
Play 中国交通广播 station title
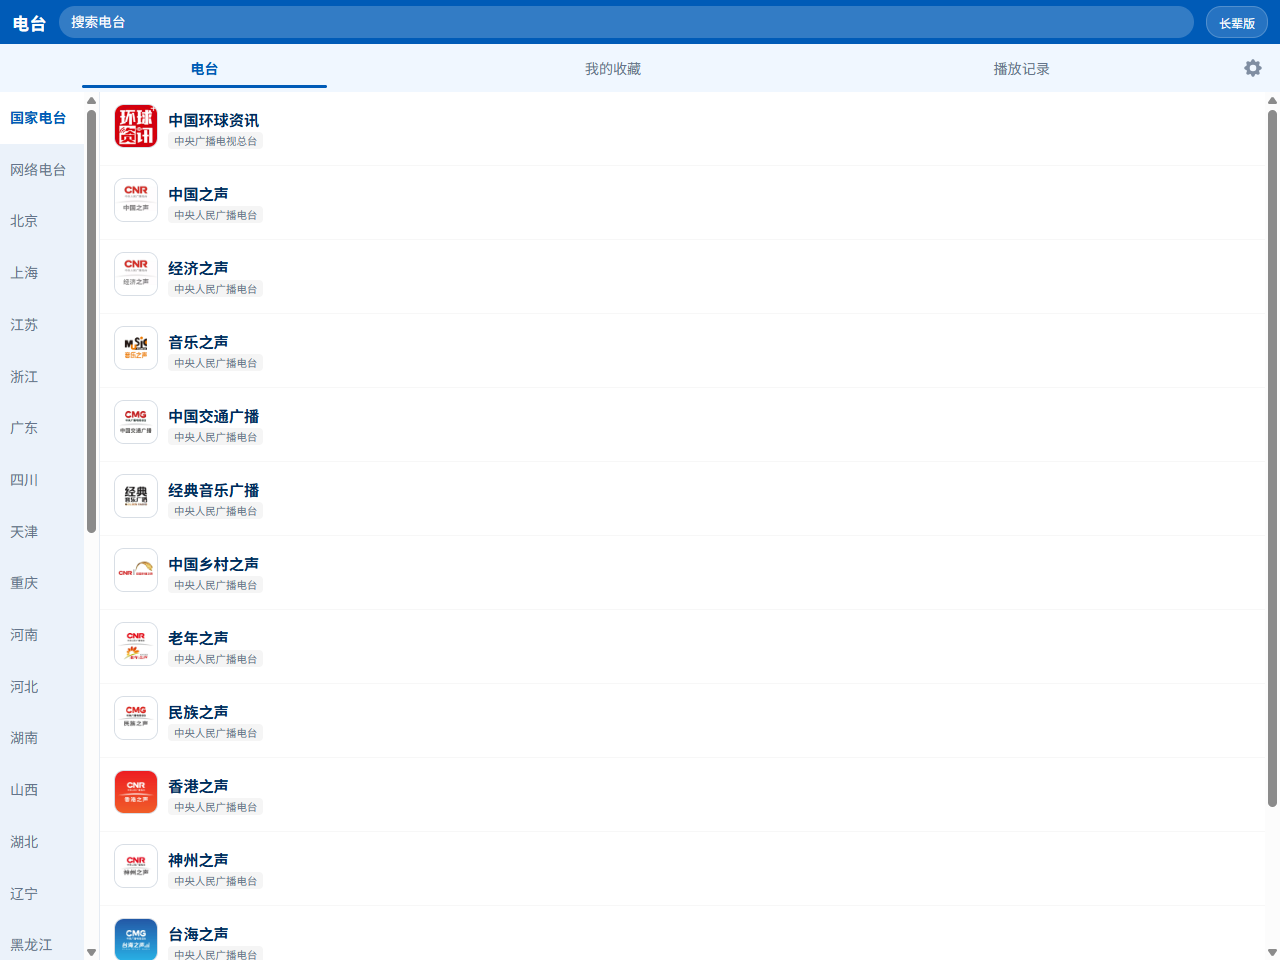coord(213,416)
